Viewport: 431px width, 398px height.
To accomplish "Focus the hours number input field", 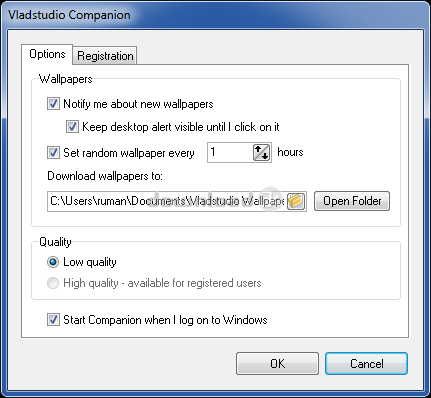I will click(230, 152).
